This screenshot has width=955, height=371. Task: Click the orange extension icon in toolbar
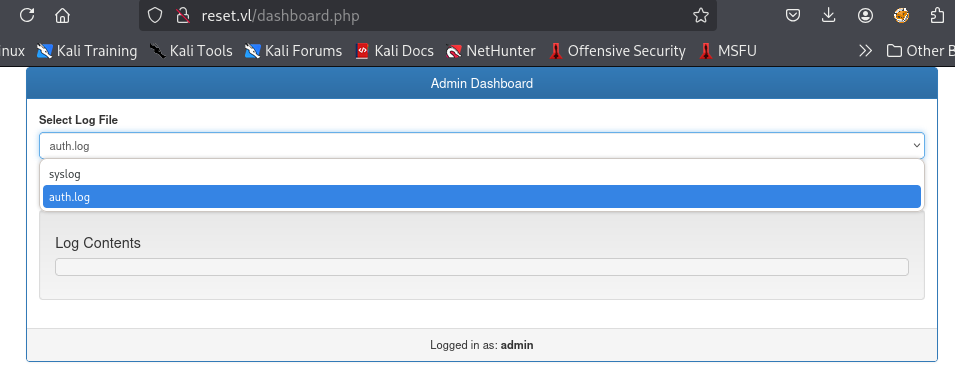pos(901,15)
